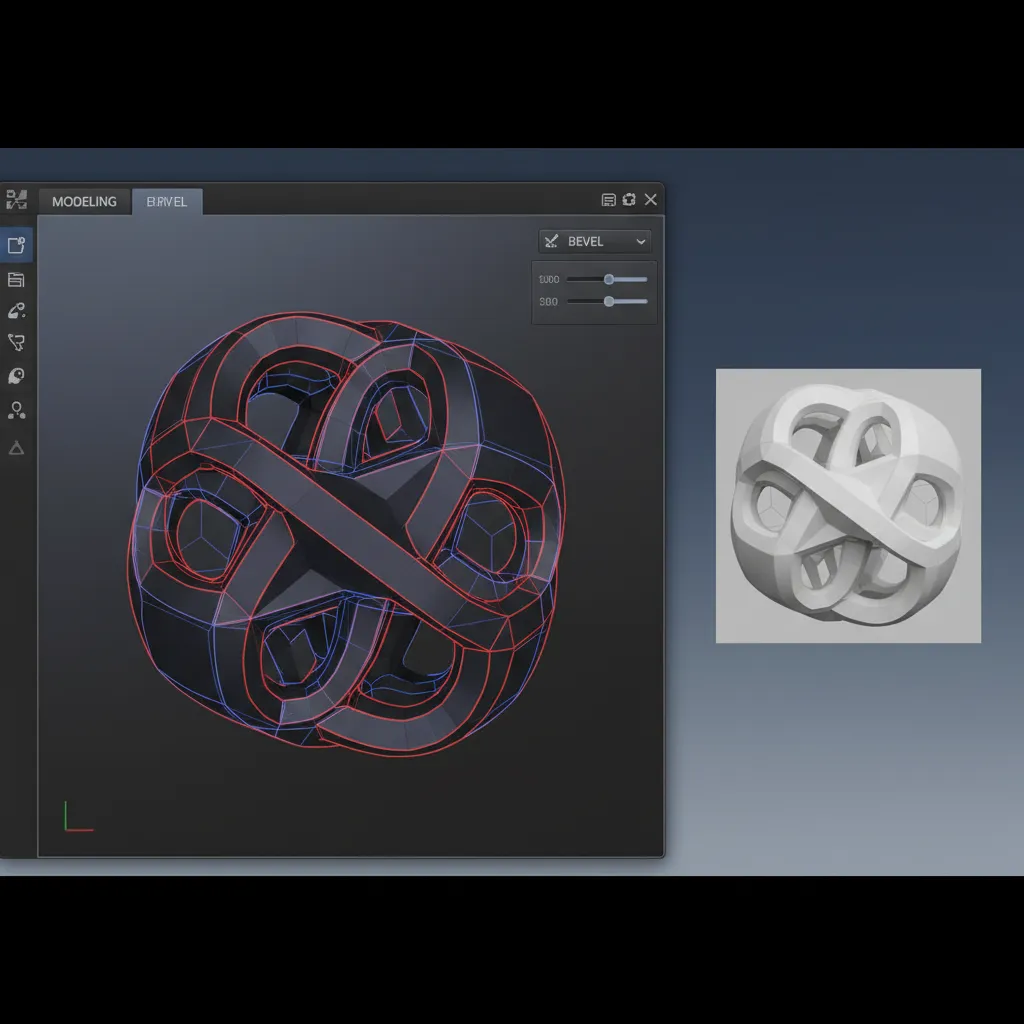The image size is (1024, 1024).
Task: Open the BEVEL tab next to MODELING
Action: click(x=166, y=201)
